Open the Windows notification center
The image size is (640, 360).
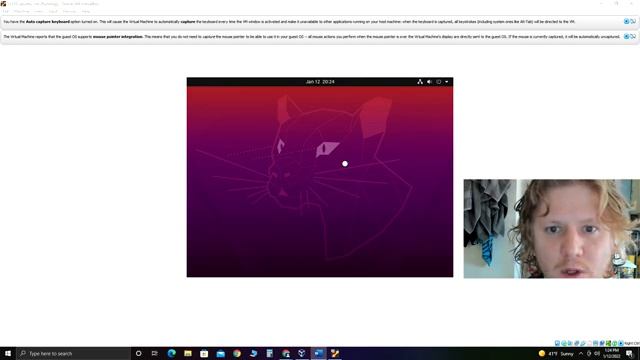click(x=629, y=353)
